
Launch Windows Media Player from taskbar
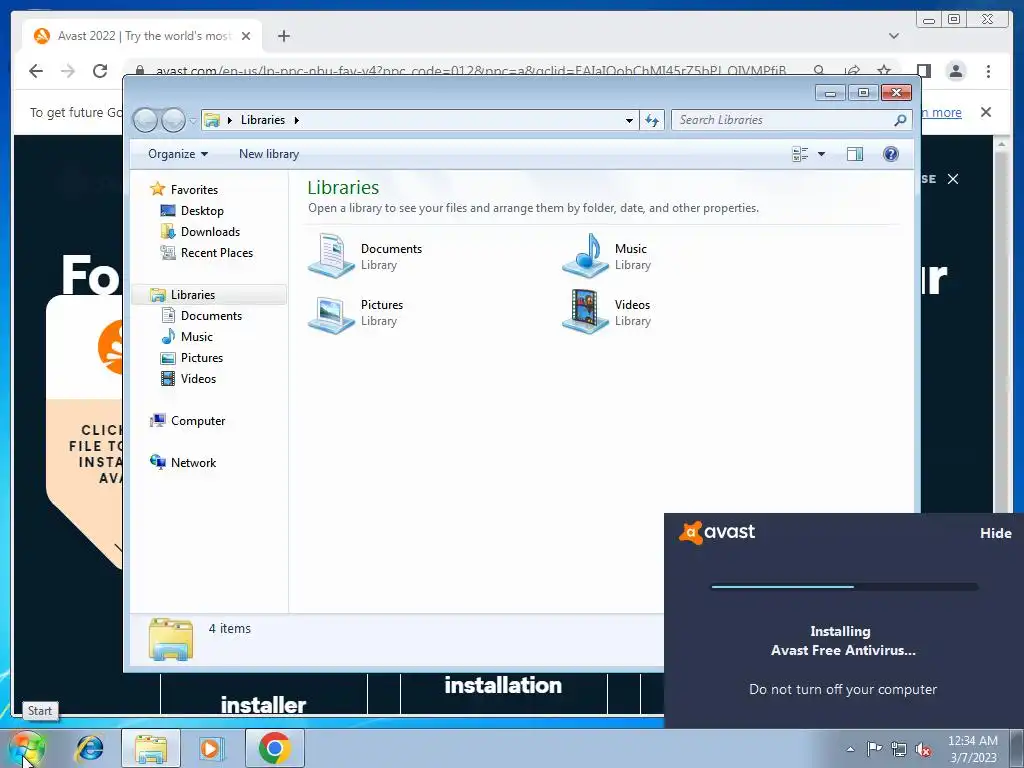point(210,748)
